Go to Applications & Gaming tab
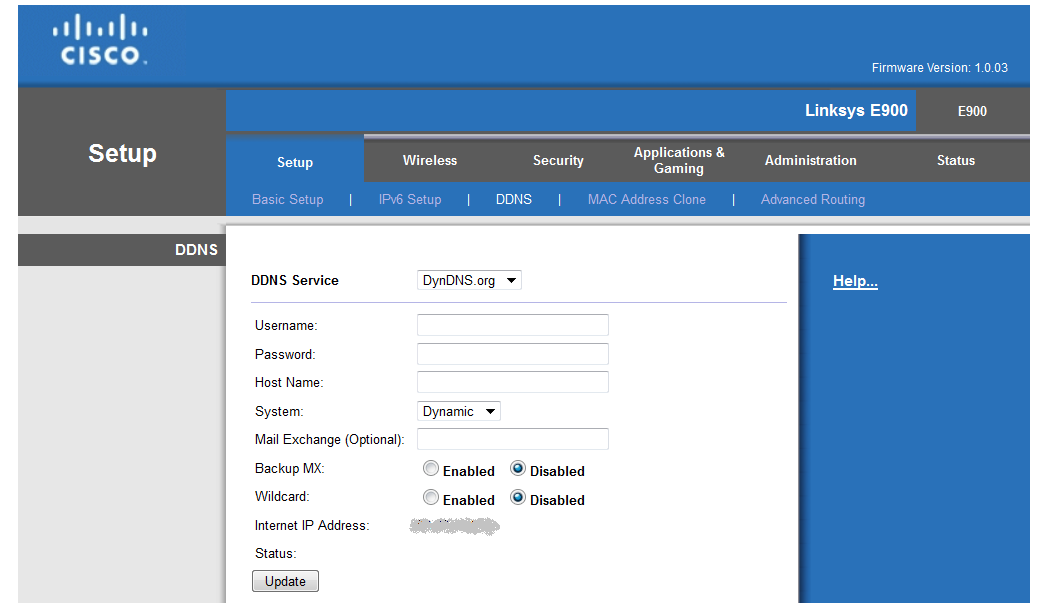The height and width of the screenshot is (603, 1050). [x=679, y=160]
